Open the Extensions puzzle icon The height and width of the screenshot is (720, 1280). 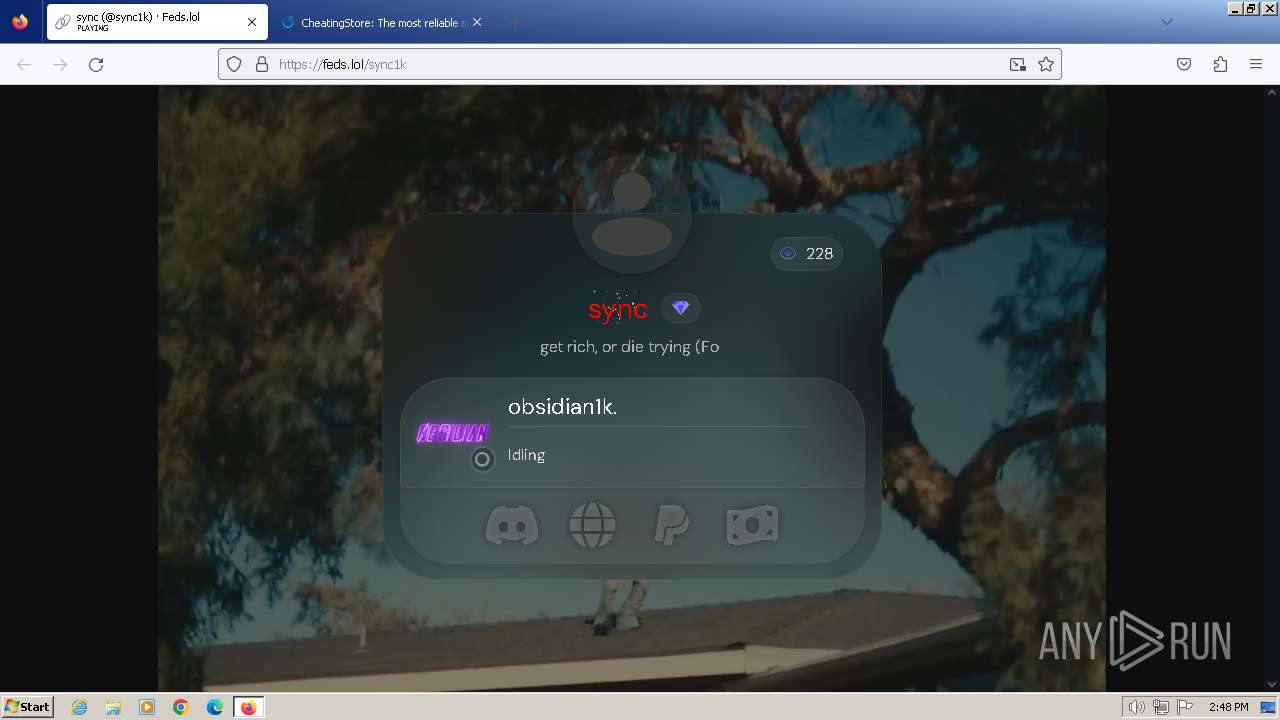point(1220,64)
